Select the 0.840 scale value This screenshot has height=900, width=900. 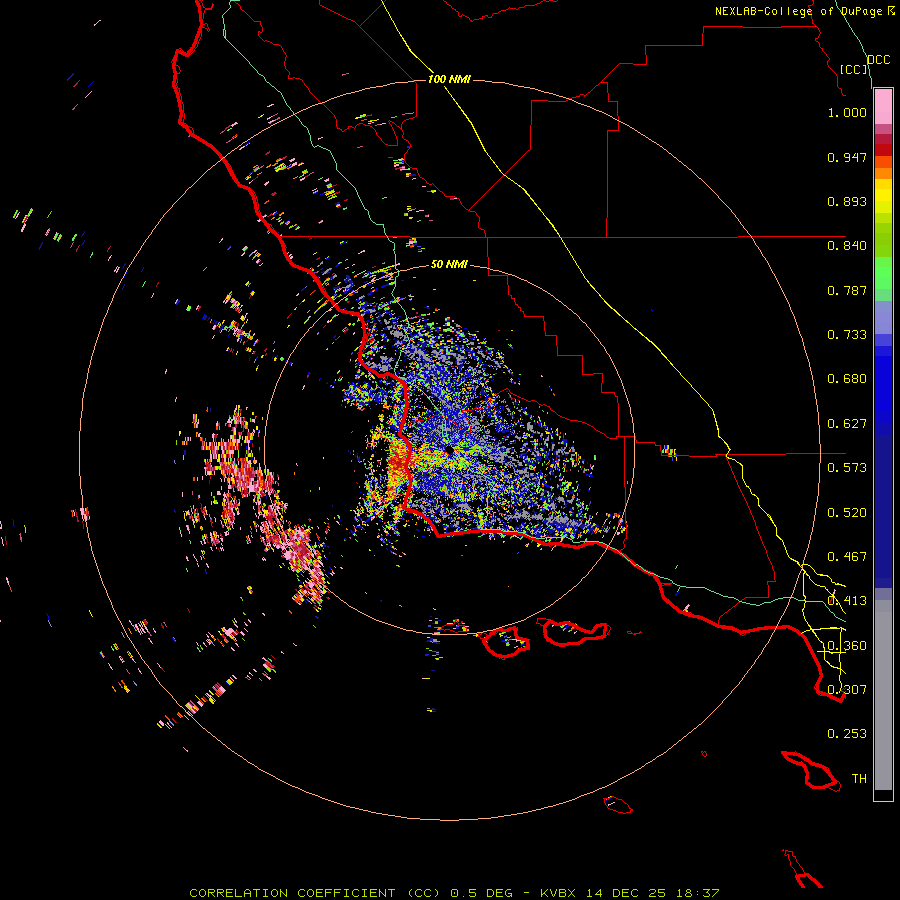tap(847, 246)
